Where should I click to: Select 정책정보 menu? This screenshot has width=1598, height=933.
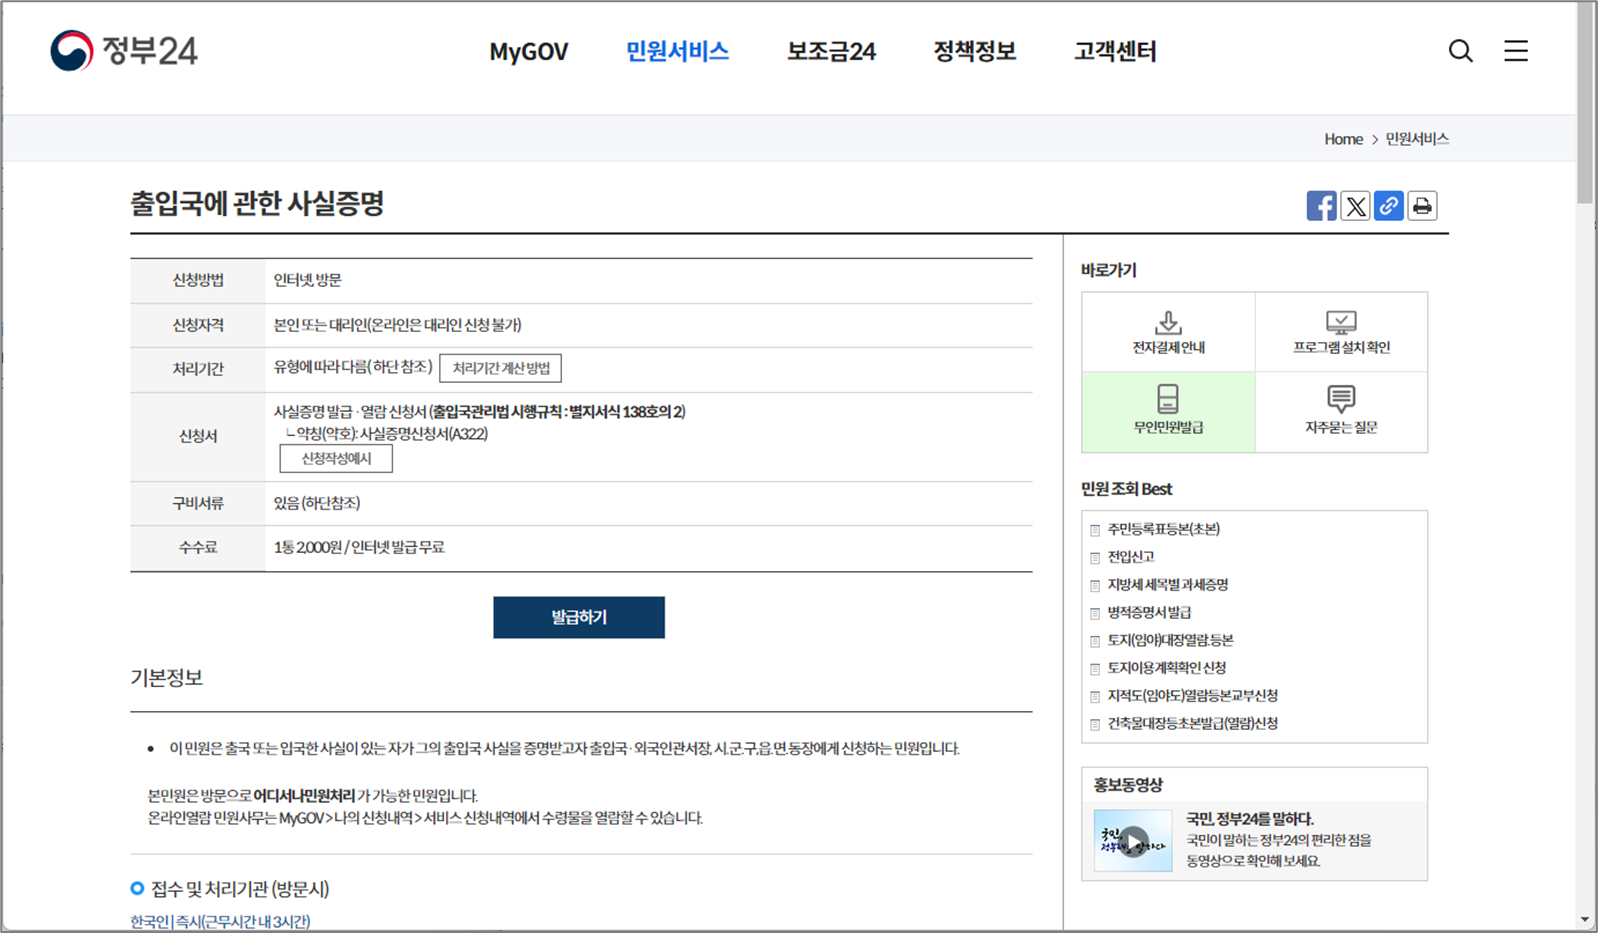tap(974, 52)
